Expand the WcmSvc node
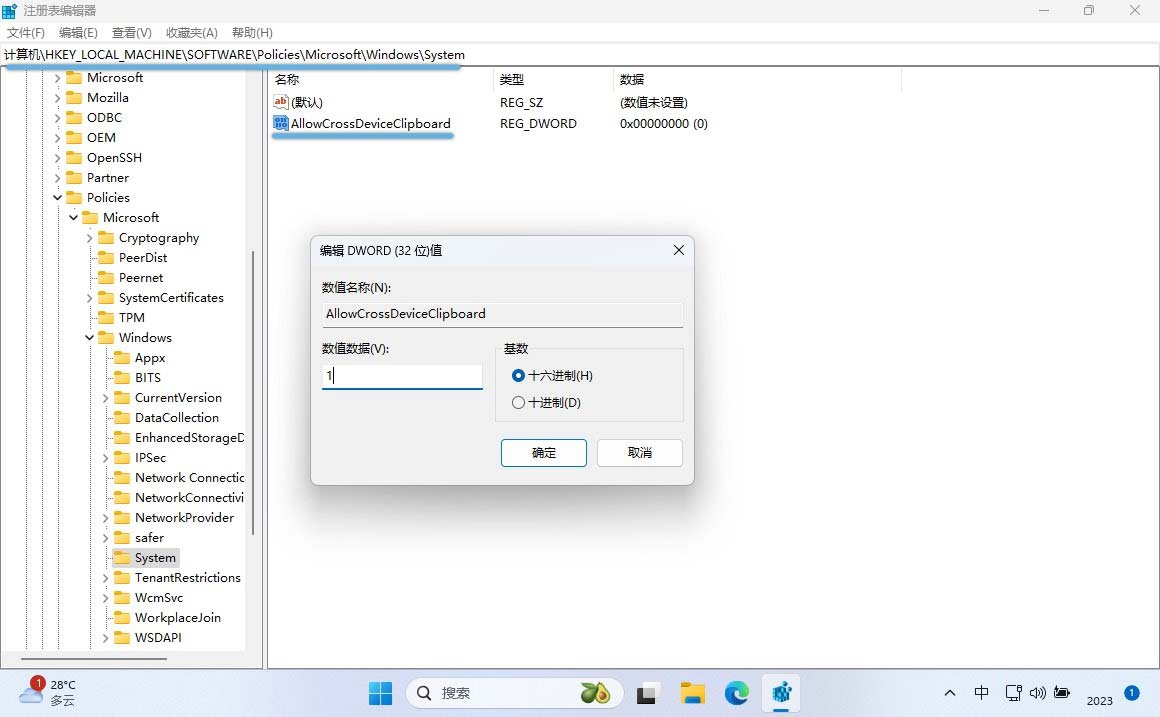This screenshot has width=1160, height=717. pos(105,598)
